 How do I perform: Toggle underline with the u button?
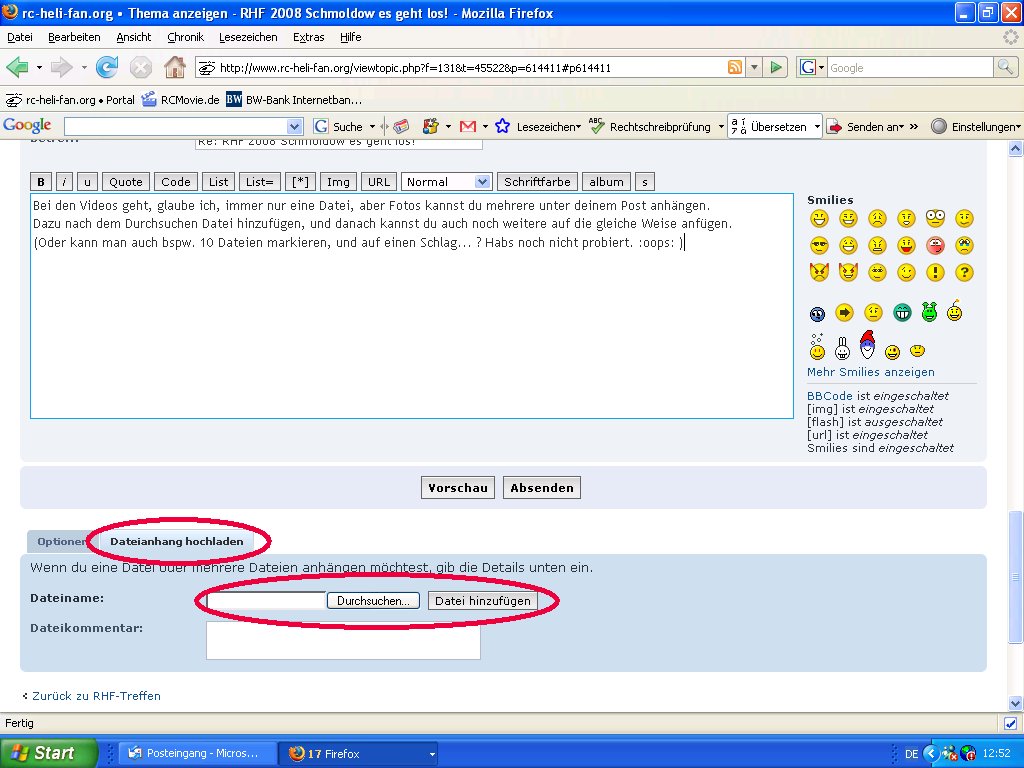point(87,182)
